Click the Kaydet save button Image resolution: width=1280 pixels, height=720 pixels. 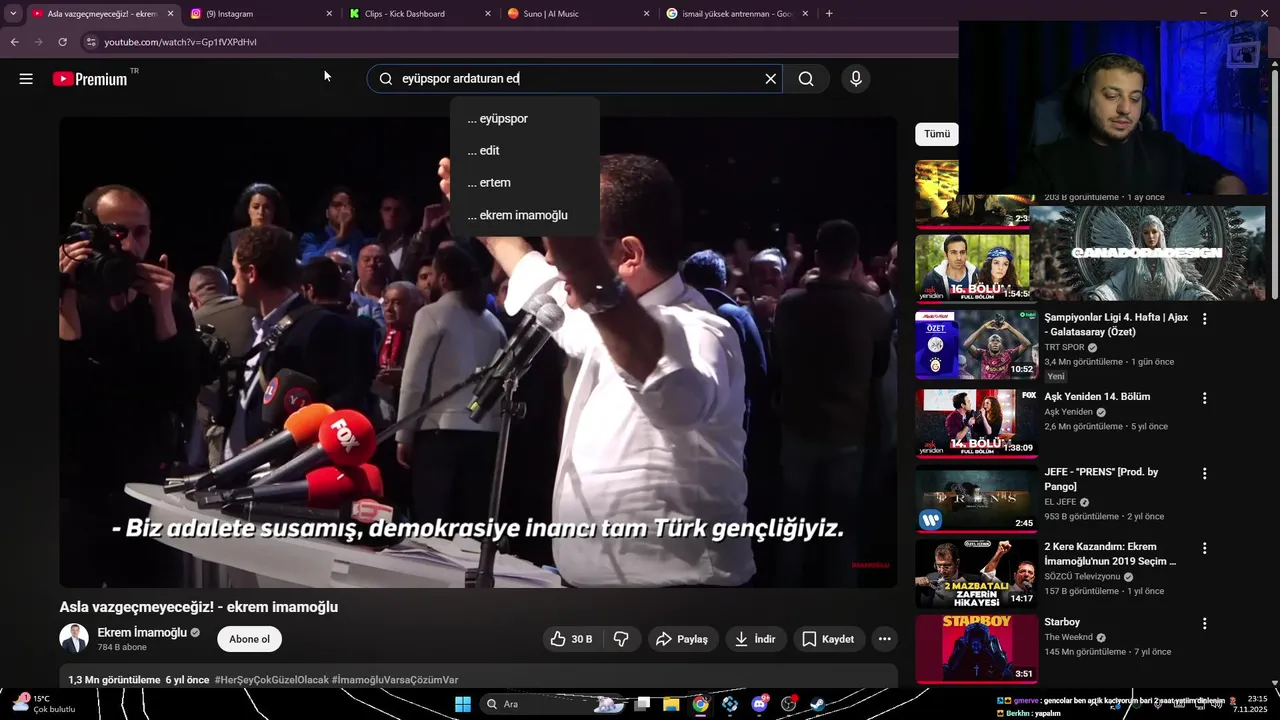(x=828, y=639)
